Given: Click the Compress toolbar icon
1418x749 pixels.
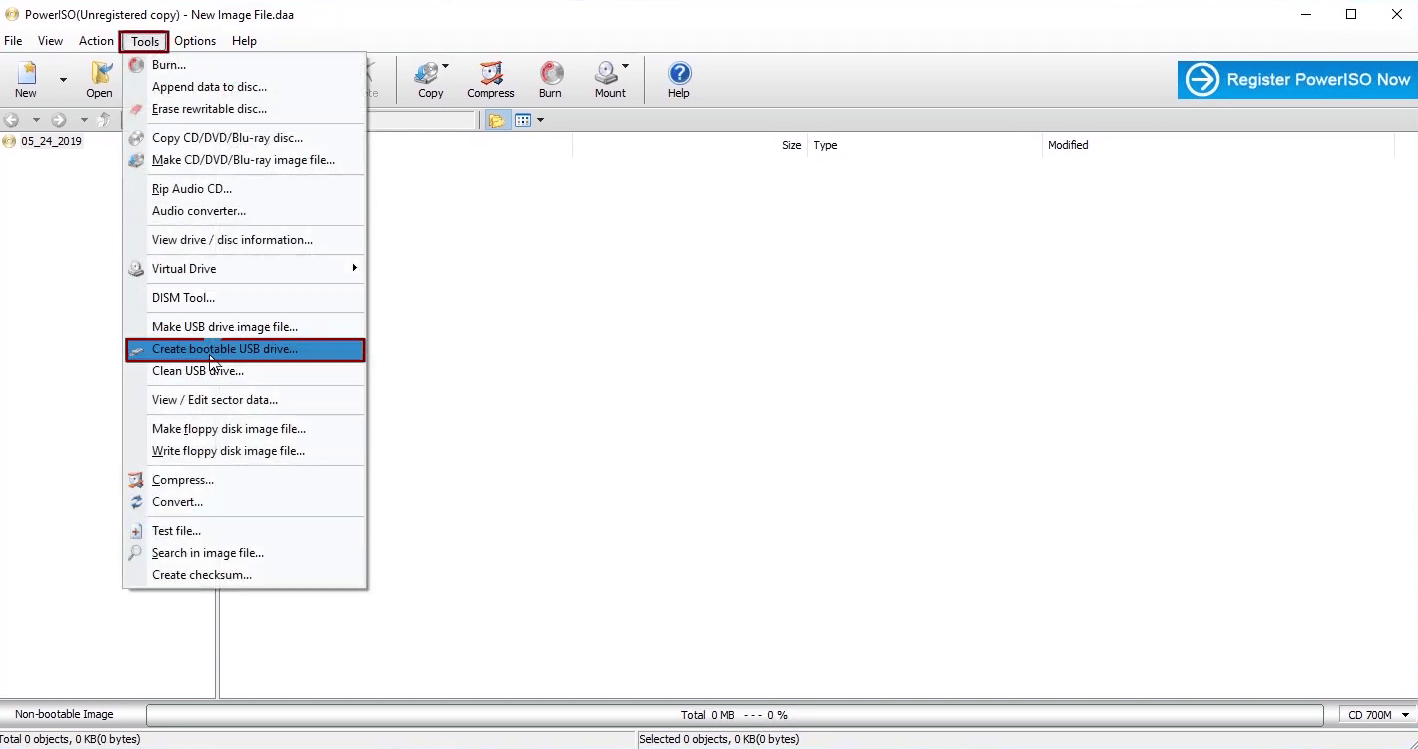Looking at the screenshot, I should [490, 79].
